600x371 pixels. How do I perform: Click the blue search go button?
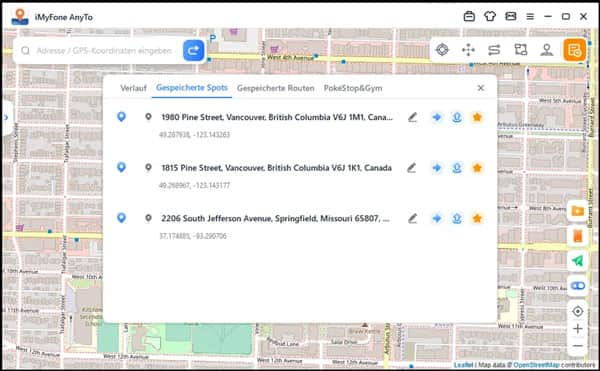click(x=193, y=50)
